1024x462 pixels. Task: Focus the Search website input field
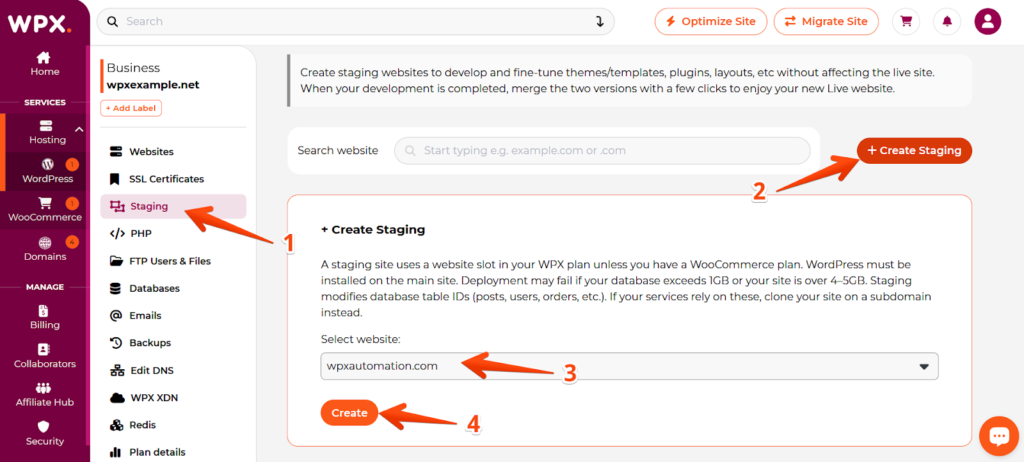click(602, 150)
